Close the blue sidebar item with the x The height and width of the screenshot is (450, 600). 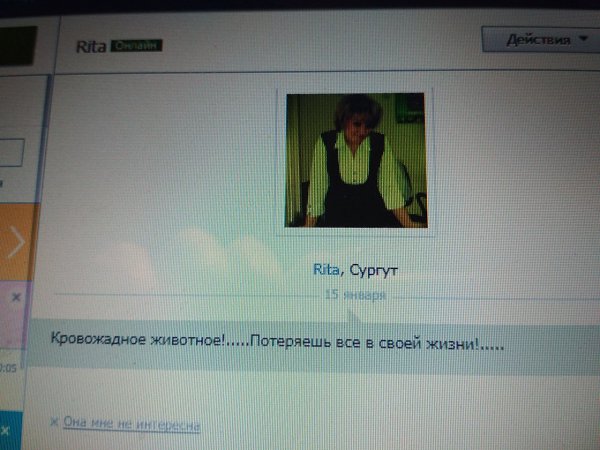click(x=5, y=430)
